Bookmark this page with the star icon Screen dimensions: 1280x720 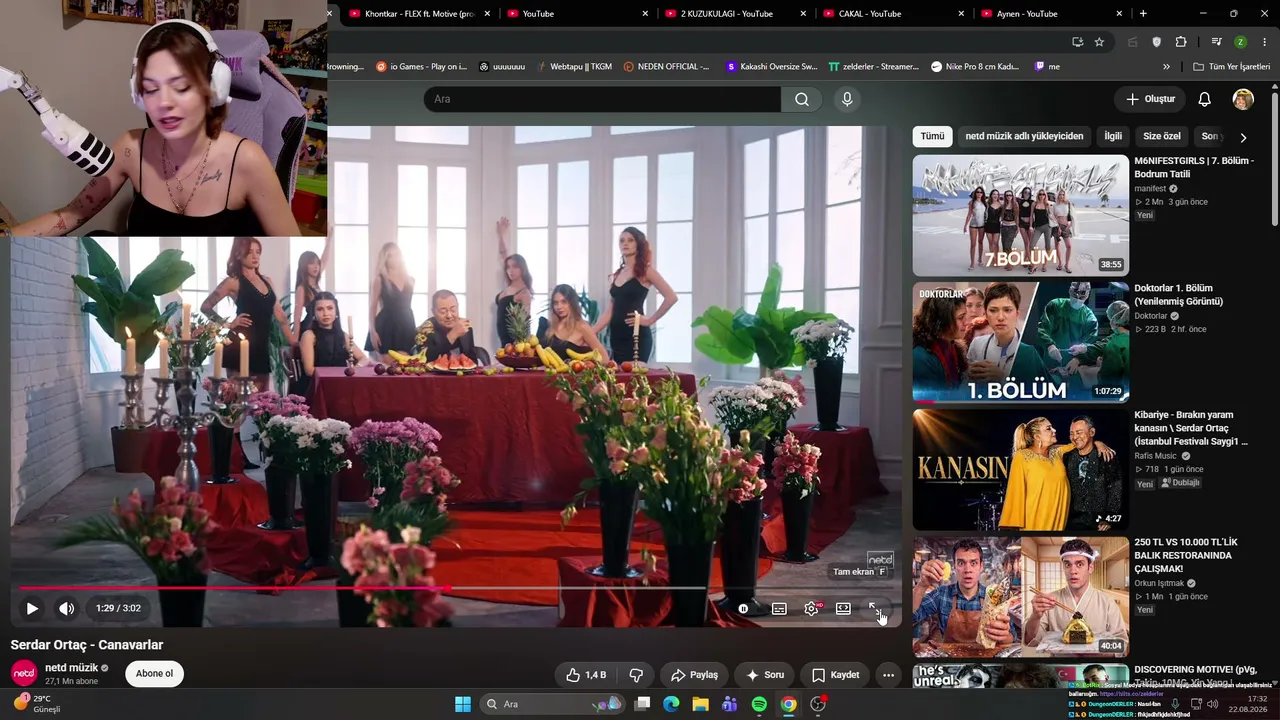click(1099, 42)
